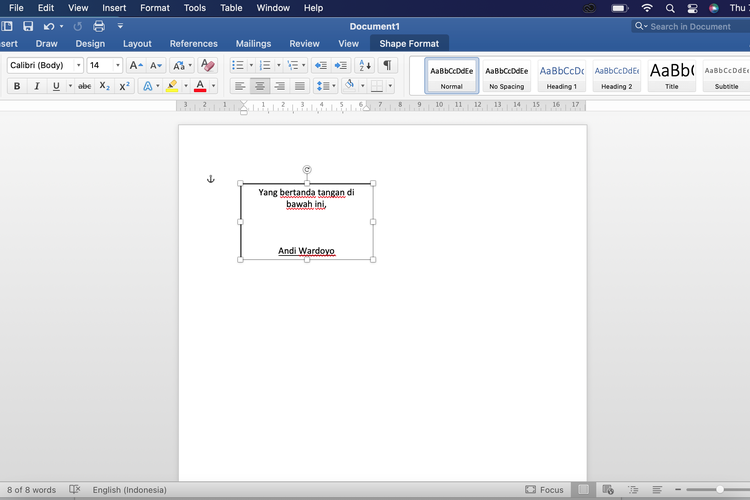The width and height of the screenshot is (750, 500).
Task: Click the Print icon in quick access toolbar
Action: tap(98, 26)
